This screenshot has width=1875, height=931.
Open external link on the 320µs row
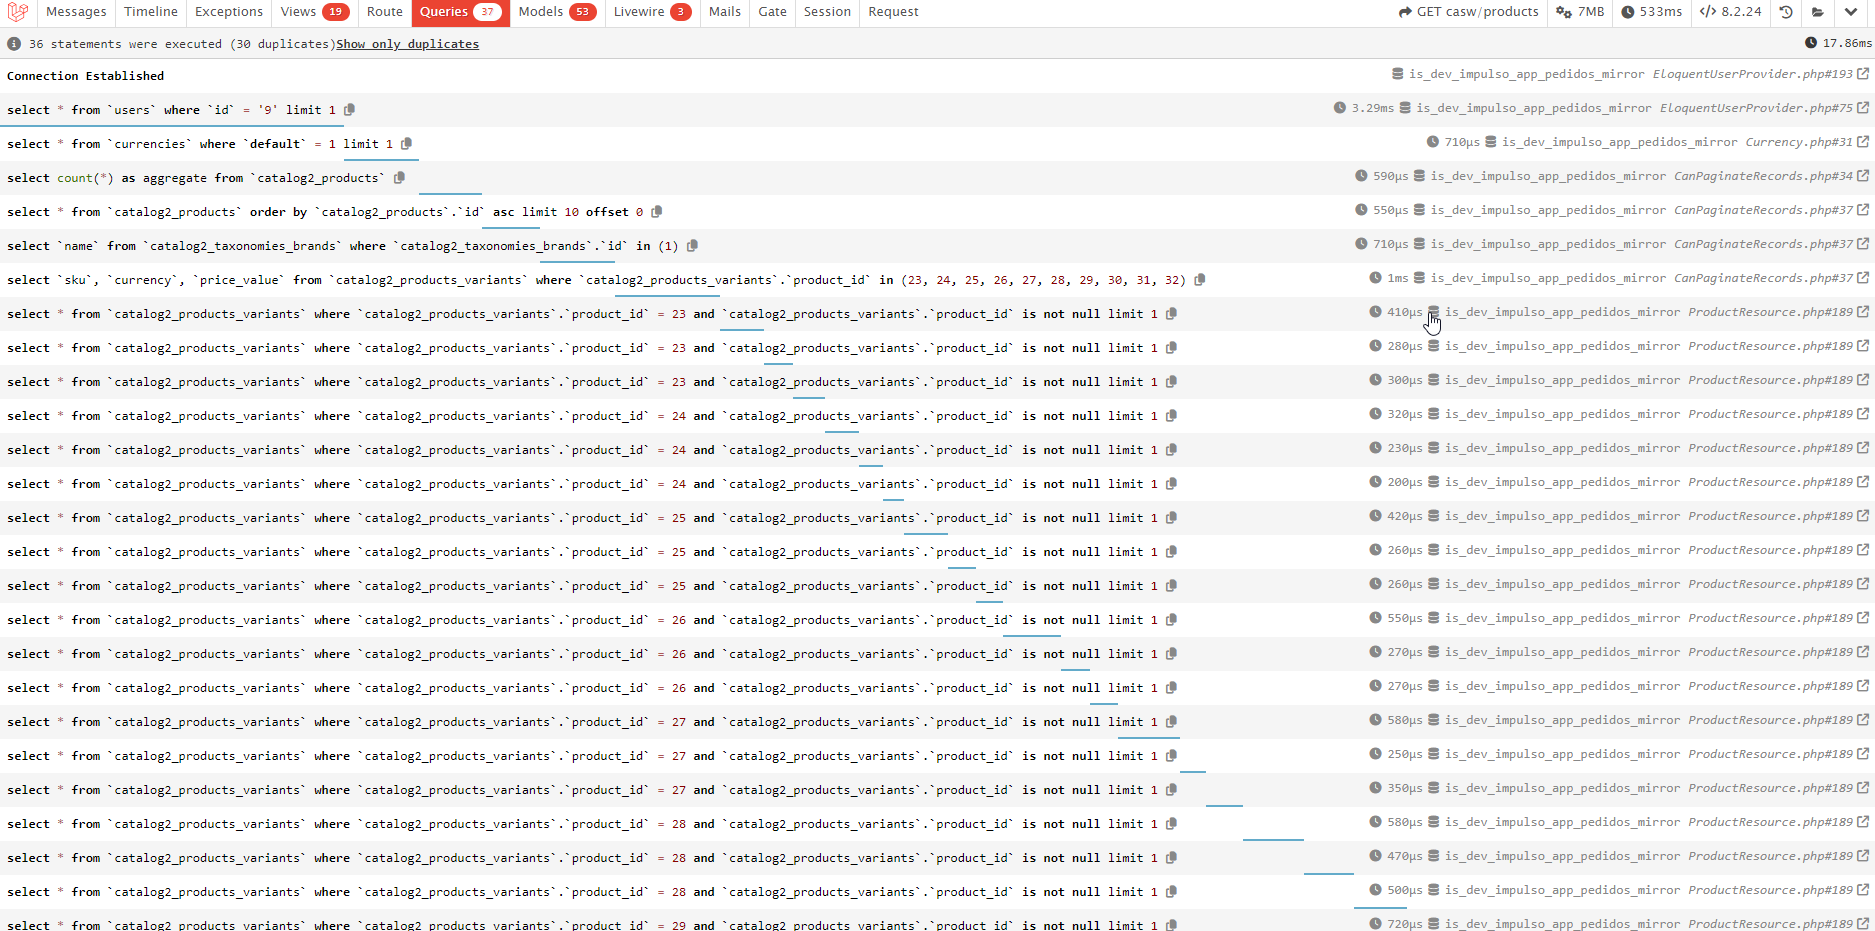[x=1863, y=414]
